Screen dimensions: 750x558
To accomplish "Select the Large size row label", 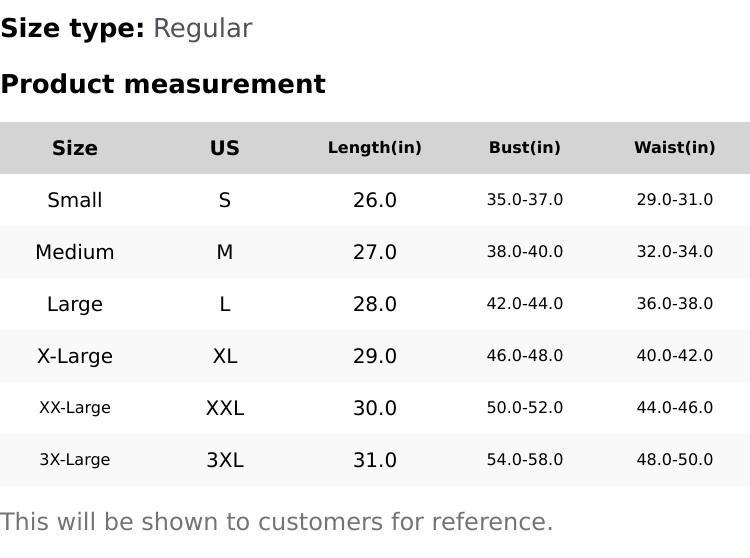I will click(x=75, y=304).
